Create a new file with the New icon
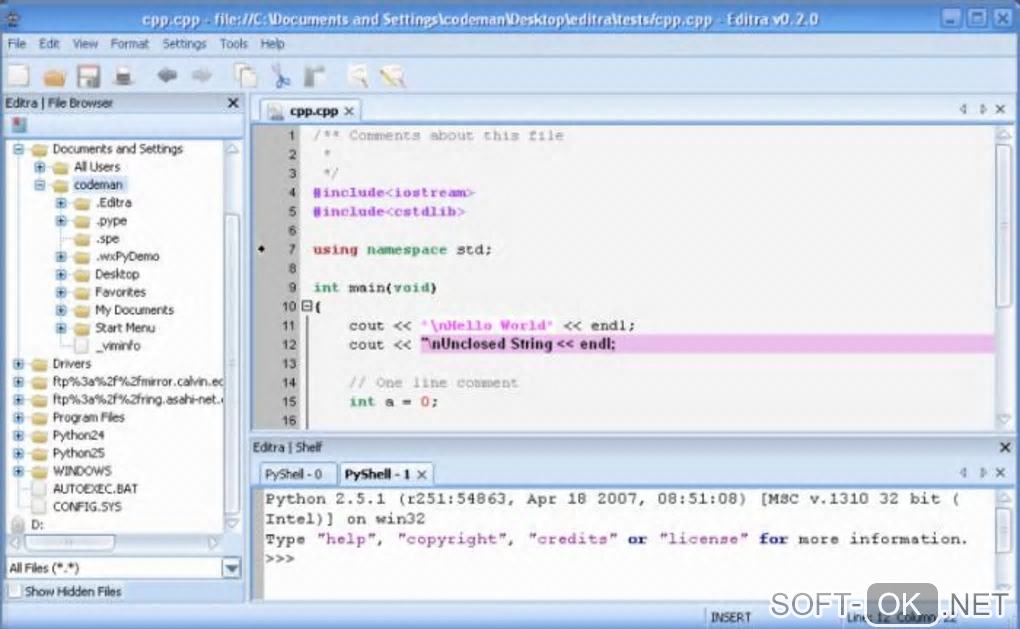 (x=19, y=76)
